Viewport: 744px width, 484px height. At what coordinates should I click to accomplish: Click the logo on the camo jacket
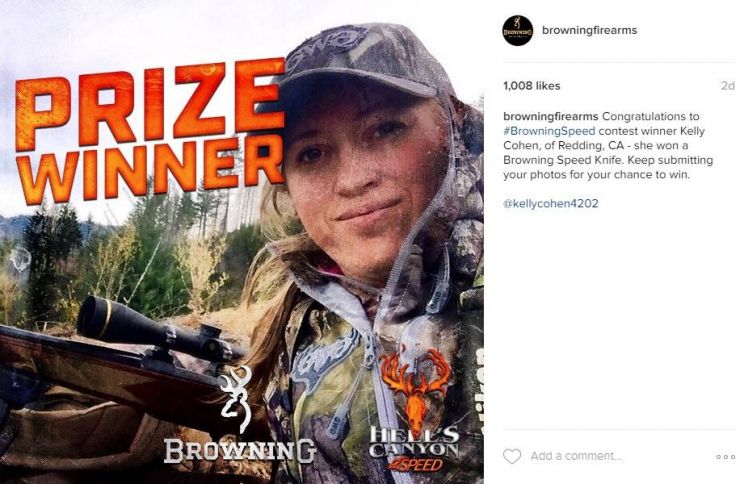pyautogui.click(x=326, y=362)
